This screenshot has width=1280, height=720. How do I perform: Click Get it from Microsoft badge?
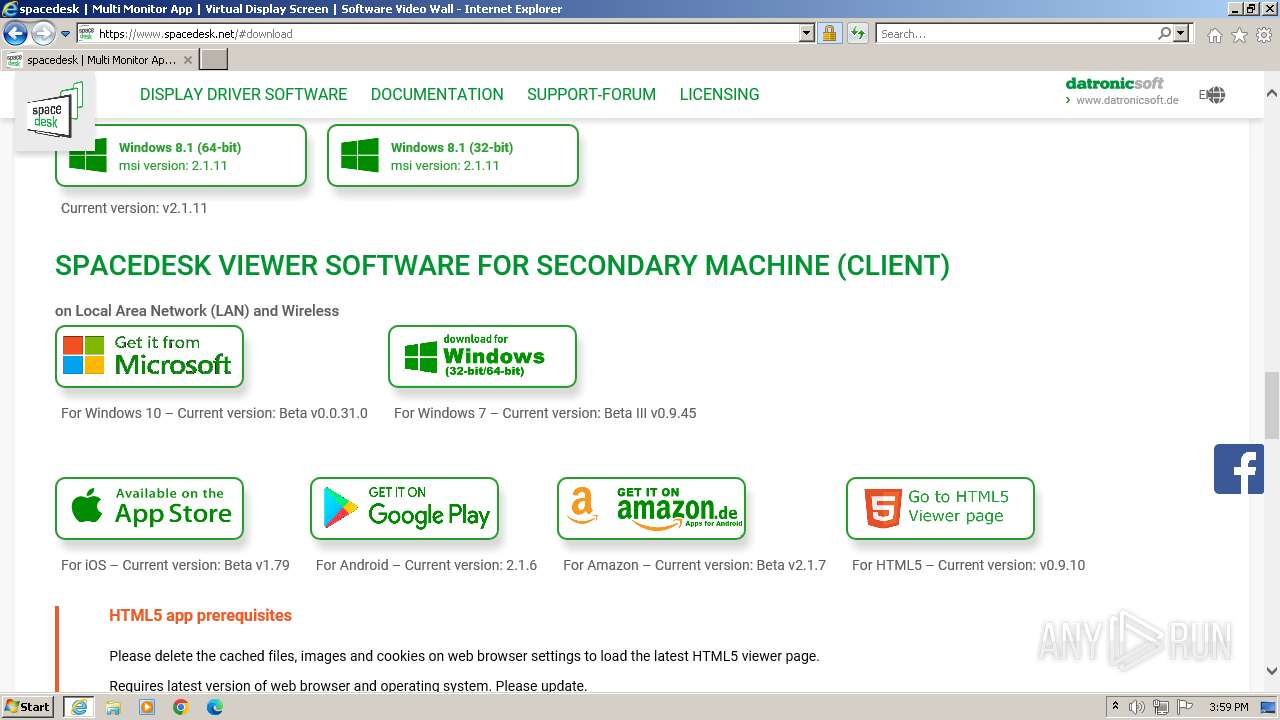click(x=149, y=356)
